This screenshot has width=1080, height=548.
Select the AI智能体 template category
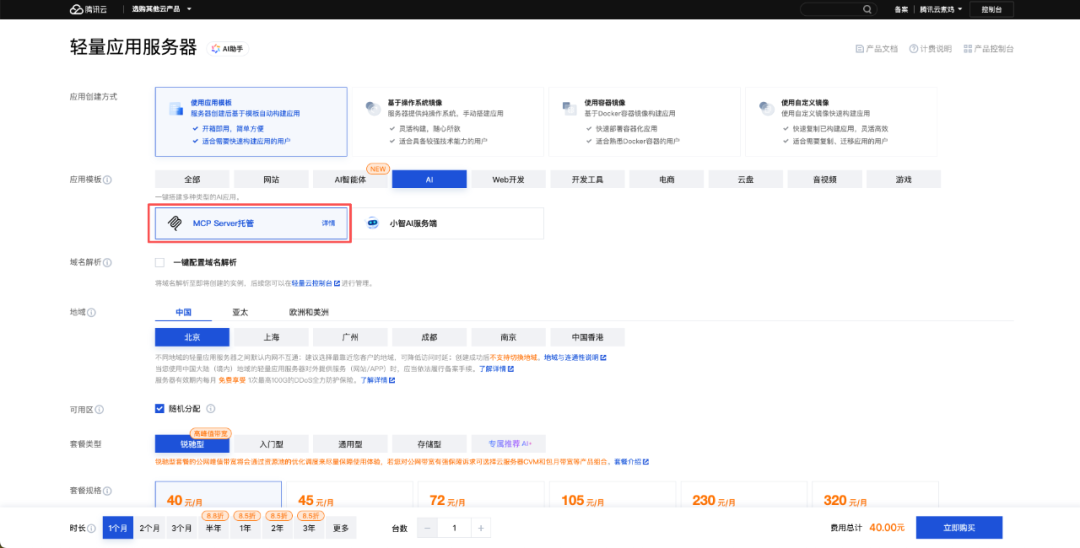(x=350, y=179)
